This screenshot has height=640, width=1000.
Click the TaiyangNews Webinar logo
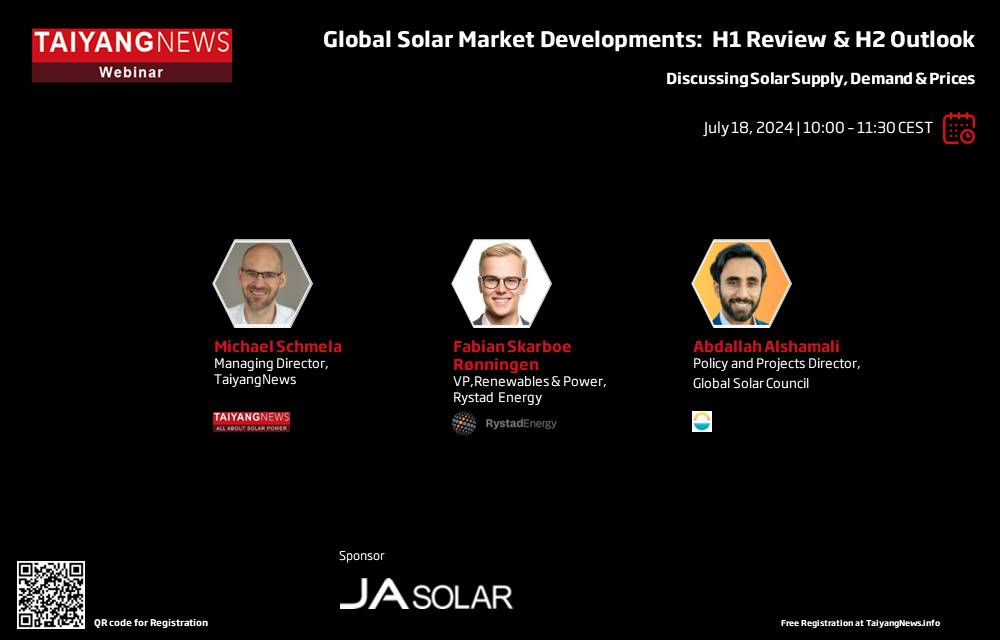[x=132, y=55]
